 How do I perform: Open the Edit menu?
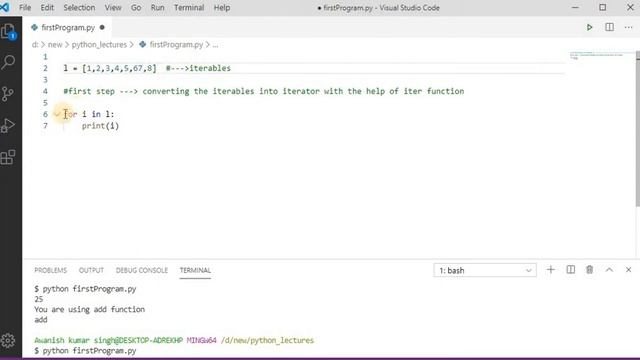(47, 8)
